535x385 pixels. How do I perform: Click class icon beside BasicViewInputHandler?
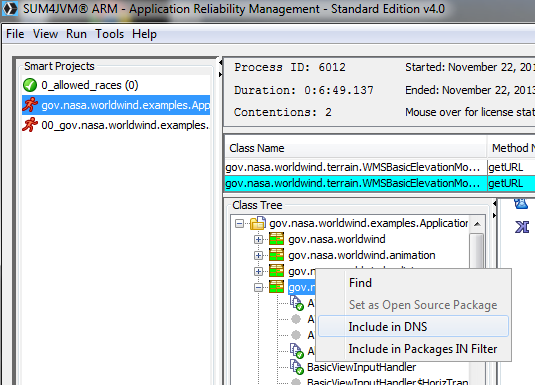point(297,367)
